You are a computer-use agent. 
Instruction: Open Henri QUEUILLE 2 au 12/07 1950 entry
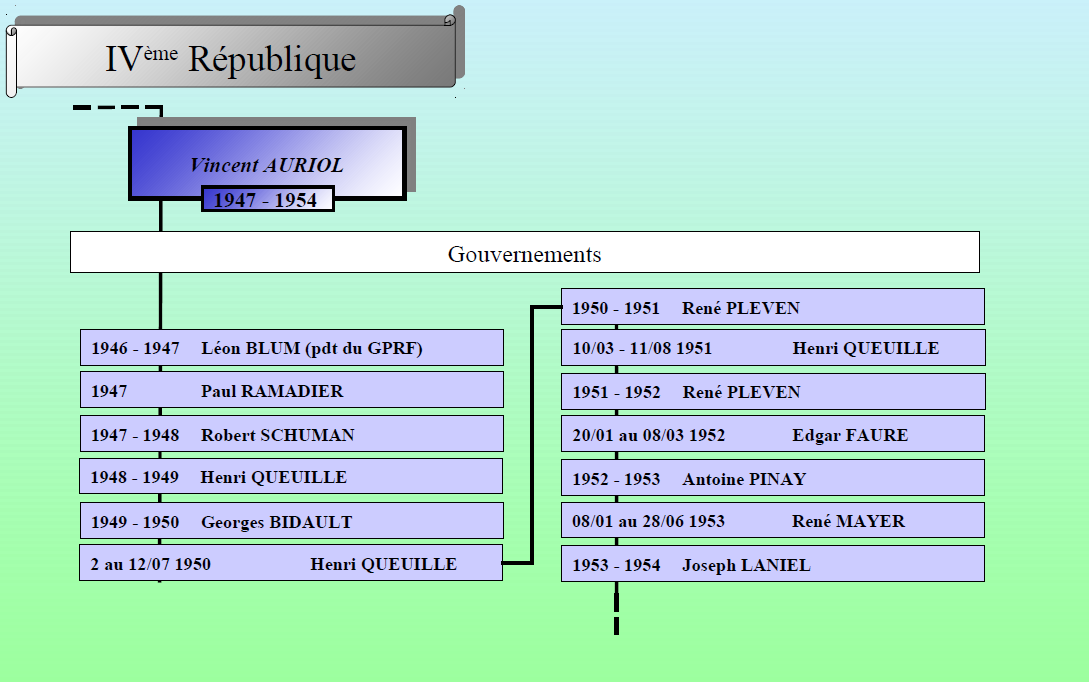tap(291, 564)
